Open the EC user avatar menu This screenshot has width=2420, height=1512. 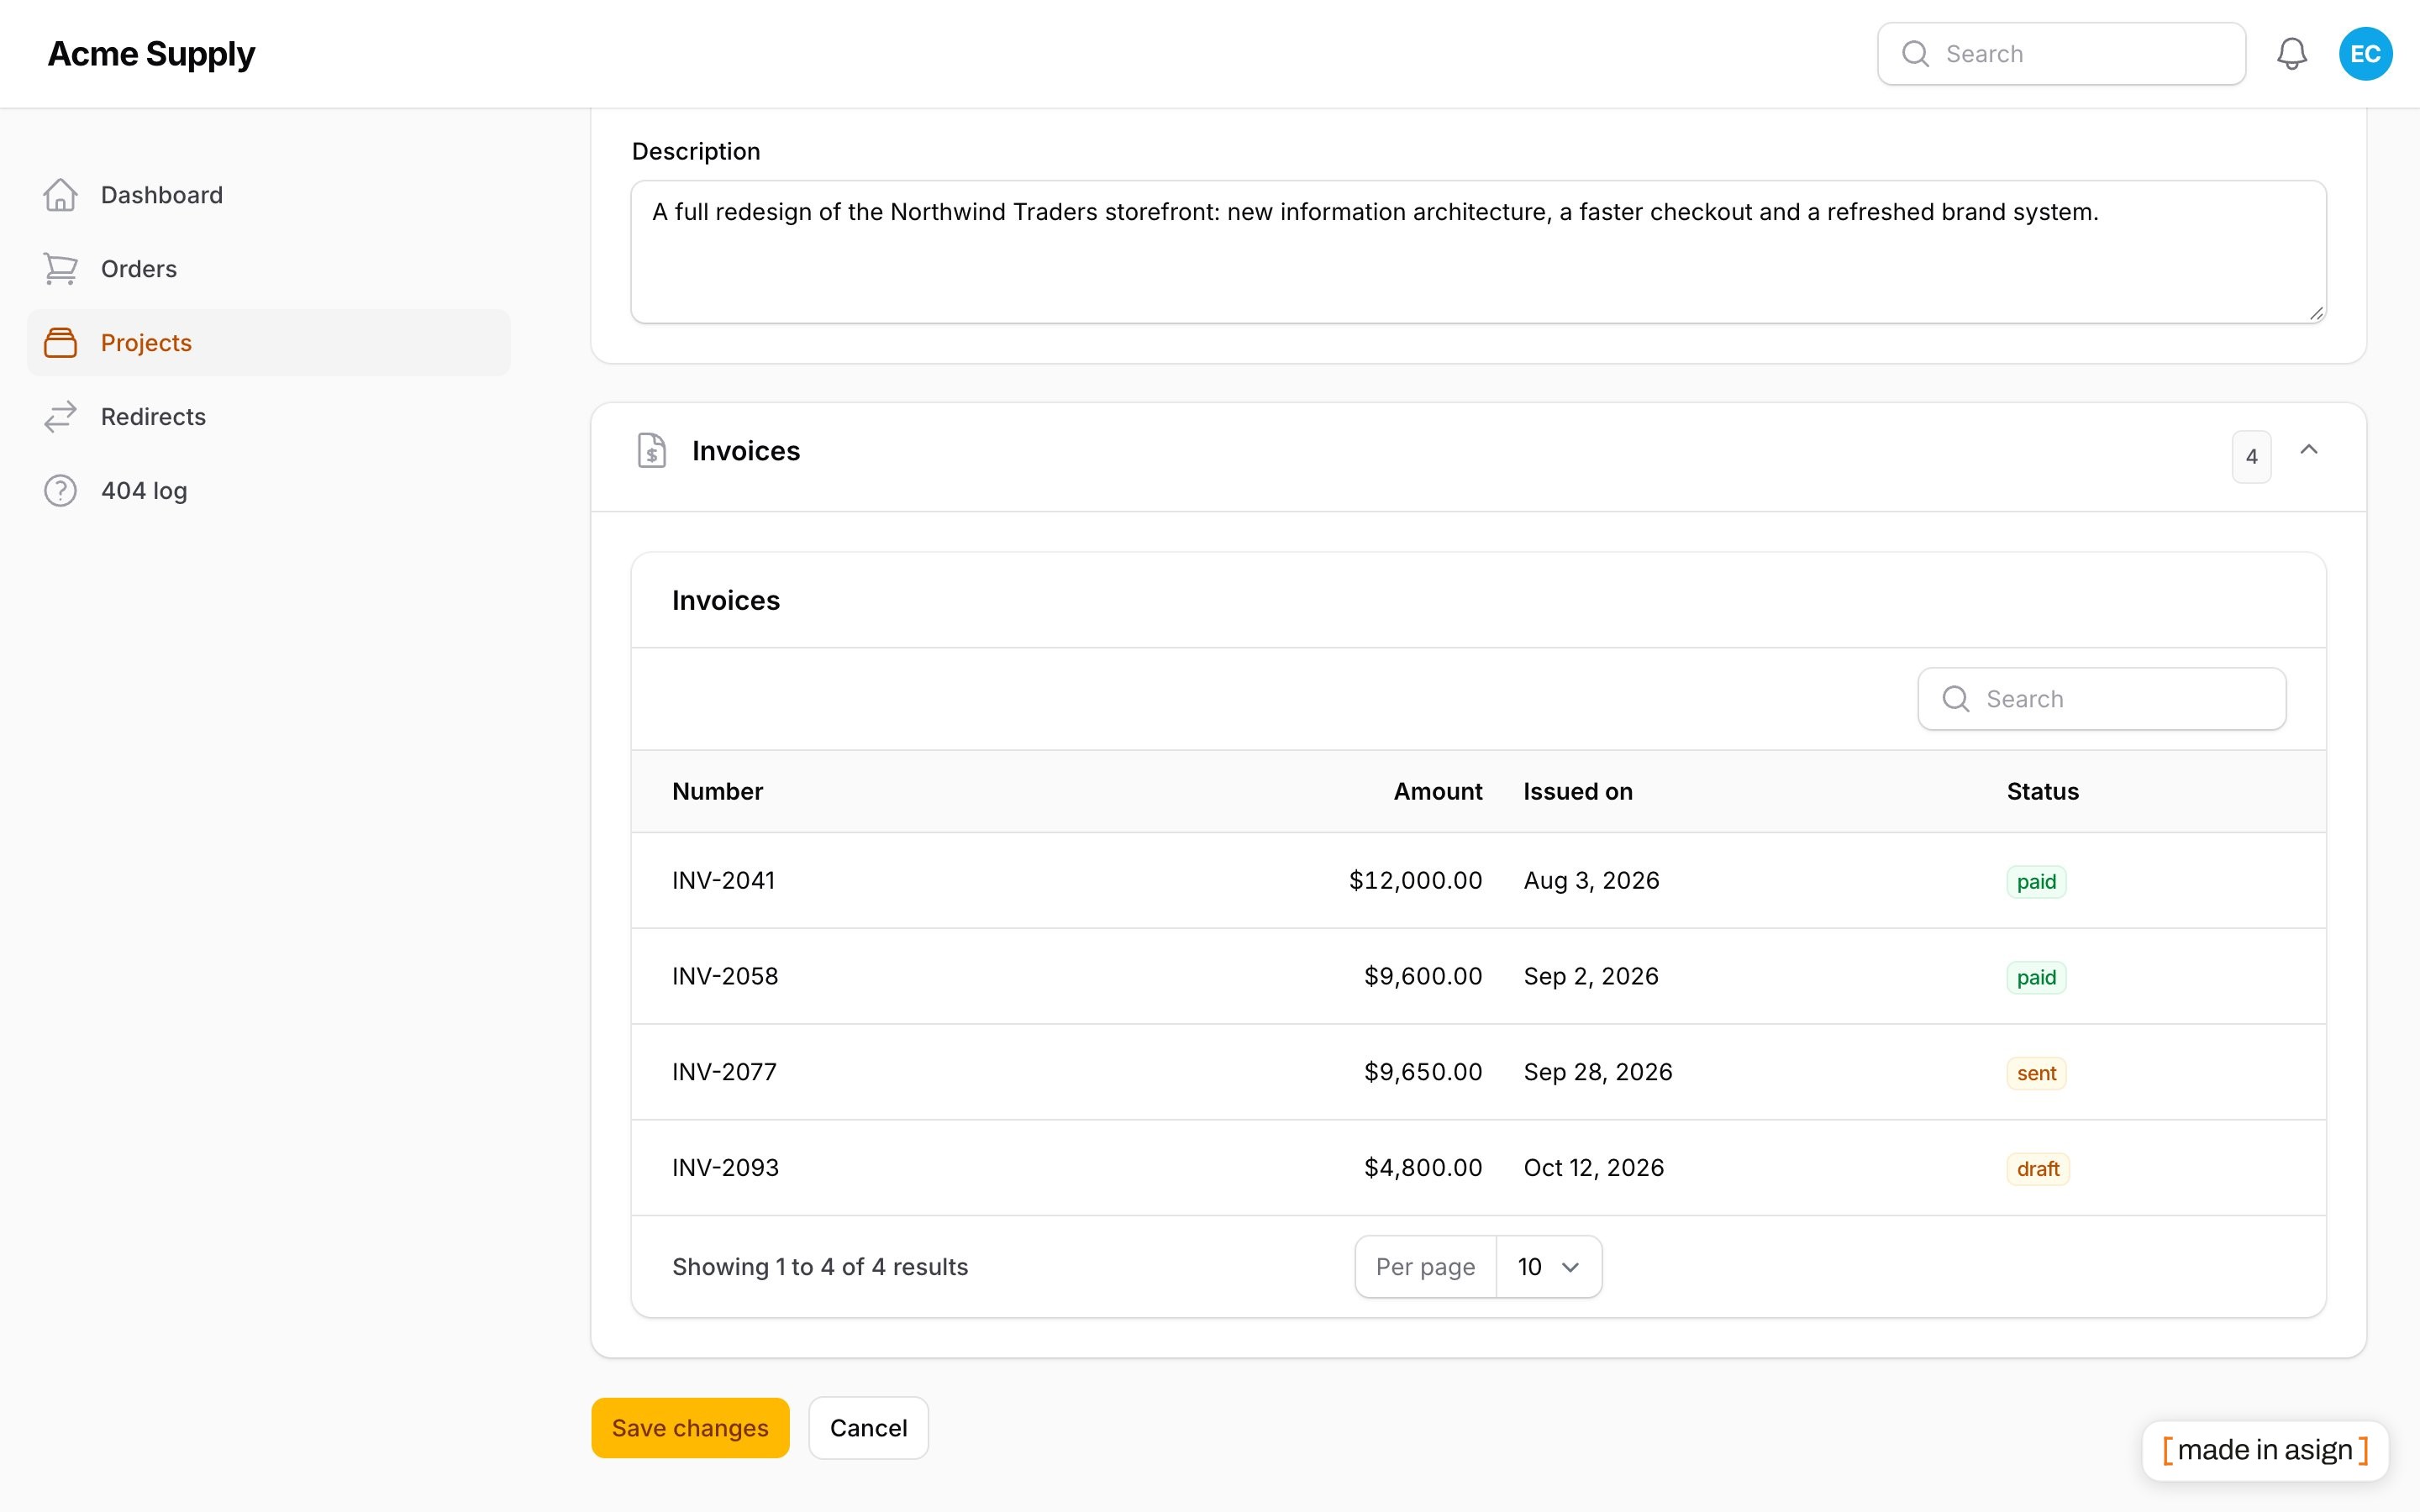[2365, 54]
